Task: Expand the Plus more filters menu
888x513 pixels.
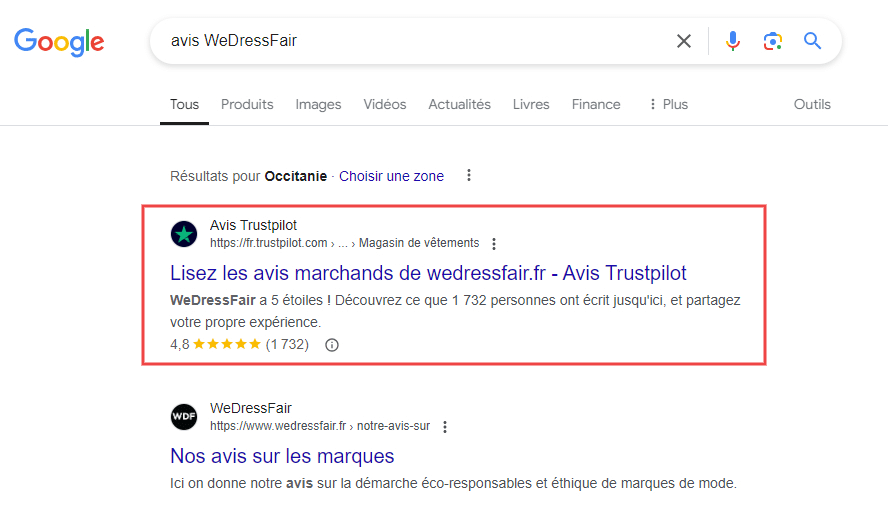Action: coord(668,104)
